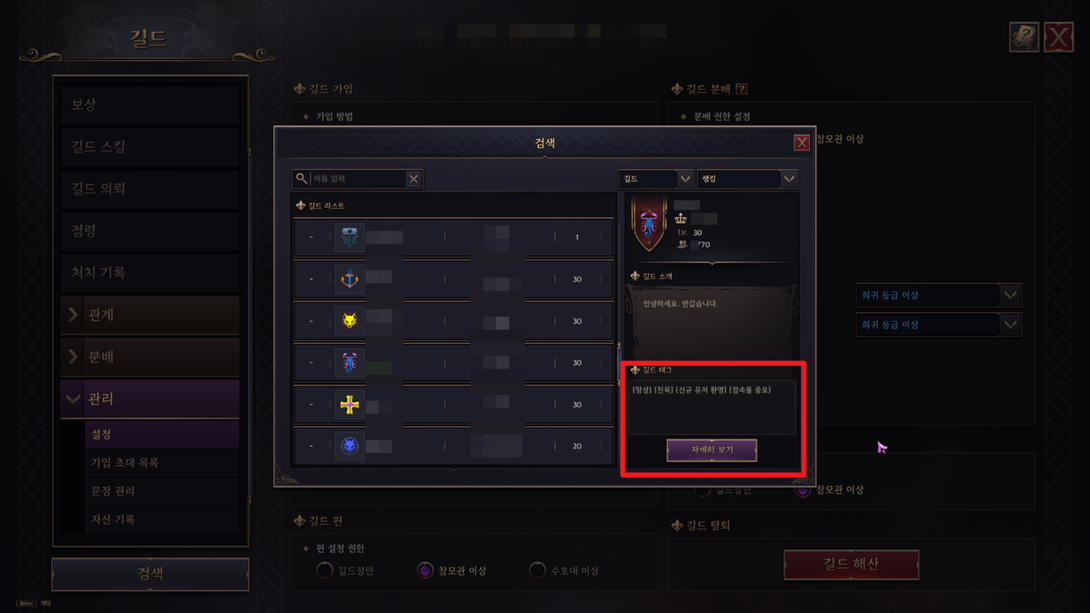Open the 길드 스킬 menu item
The height and width of the screenshot is (613, 1090).
150,147
